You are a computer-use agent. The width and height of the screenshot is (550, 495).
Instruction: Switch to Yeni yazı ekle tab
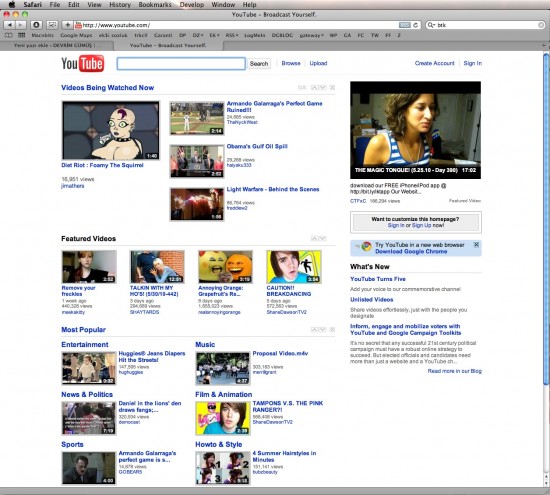tap(57, 46)
